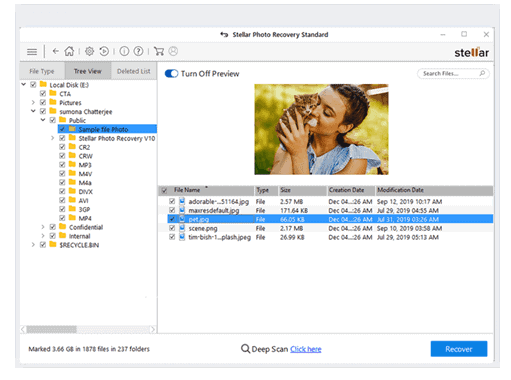Click the Recover button
The width and height of the screenshot is (511, 380).
[459, 349]
